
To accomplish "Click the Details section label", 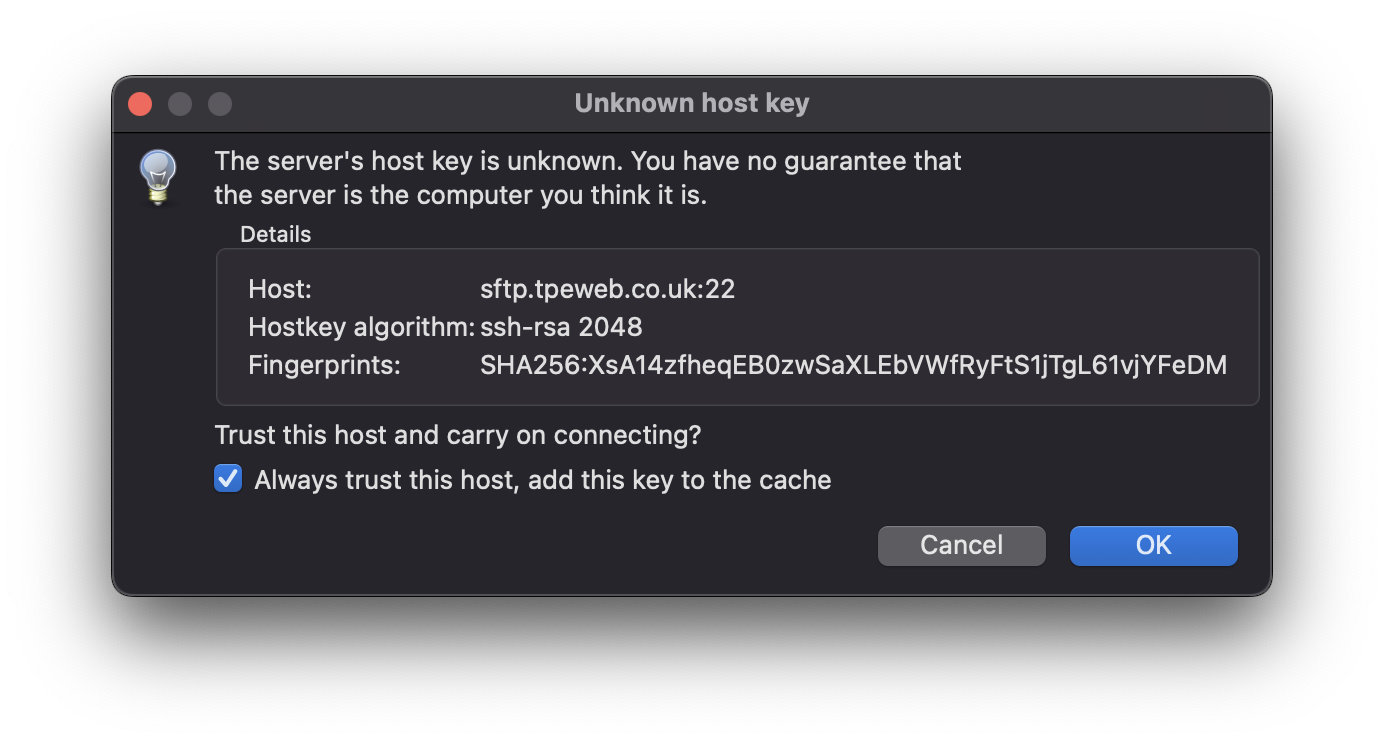I will click(275, 234).
